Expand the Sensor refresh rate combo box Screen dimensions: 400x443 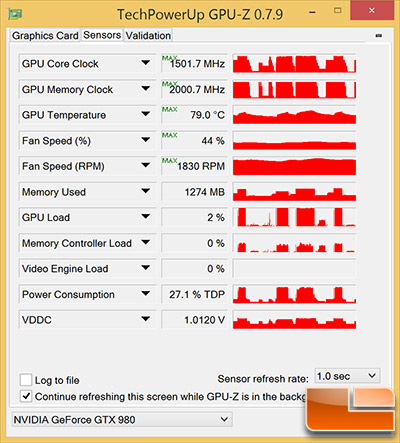pyautogui.click(x=347, y=376)
